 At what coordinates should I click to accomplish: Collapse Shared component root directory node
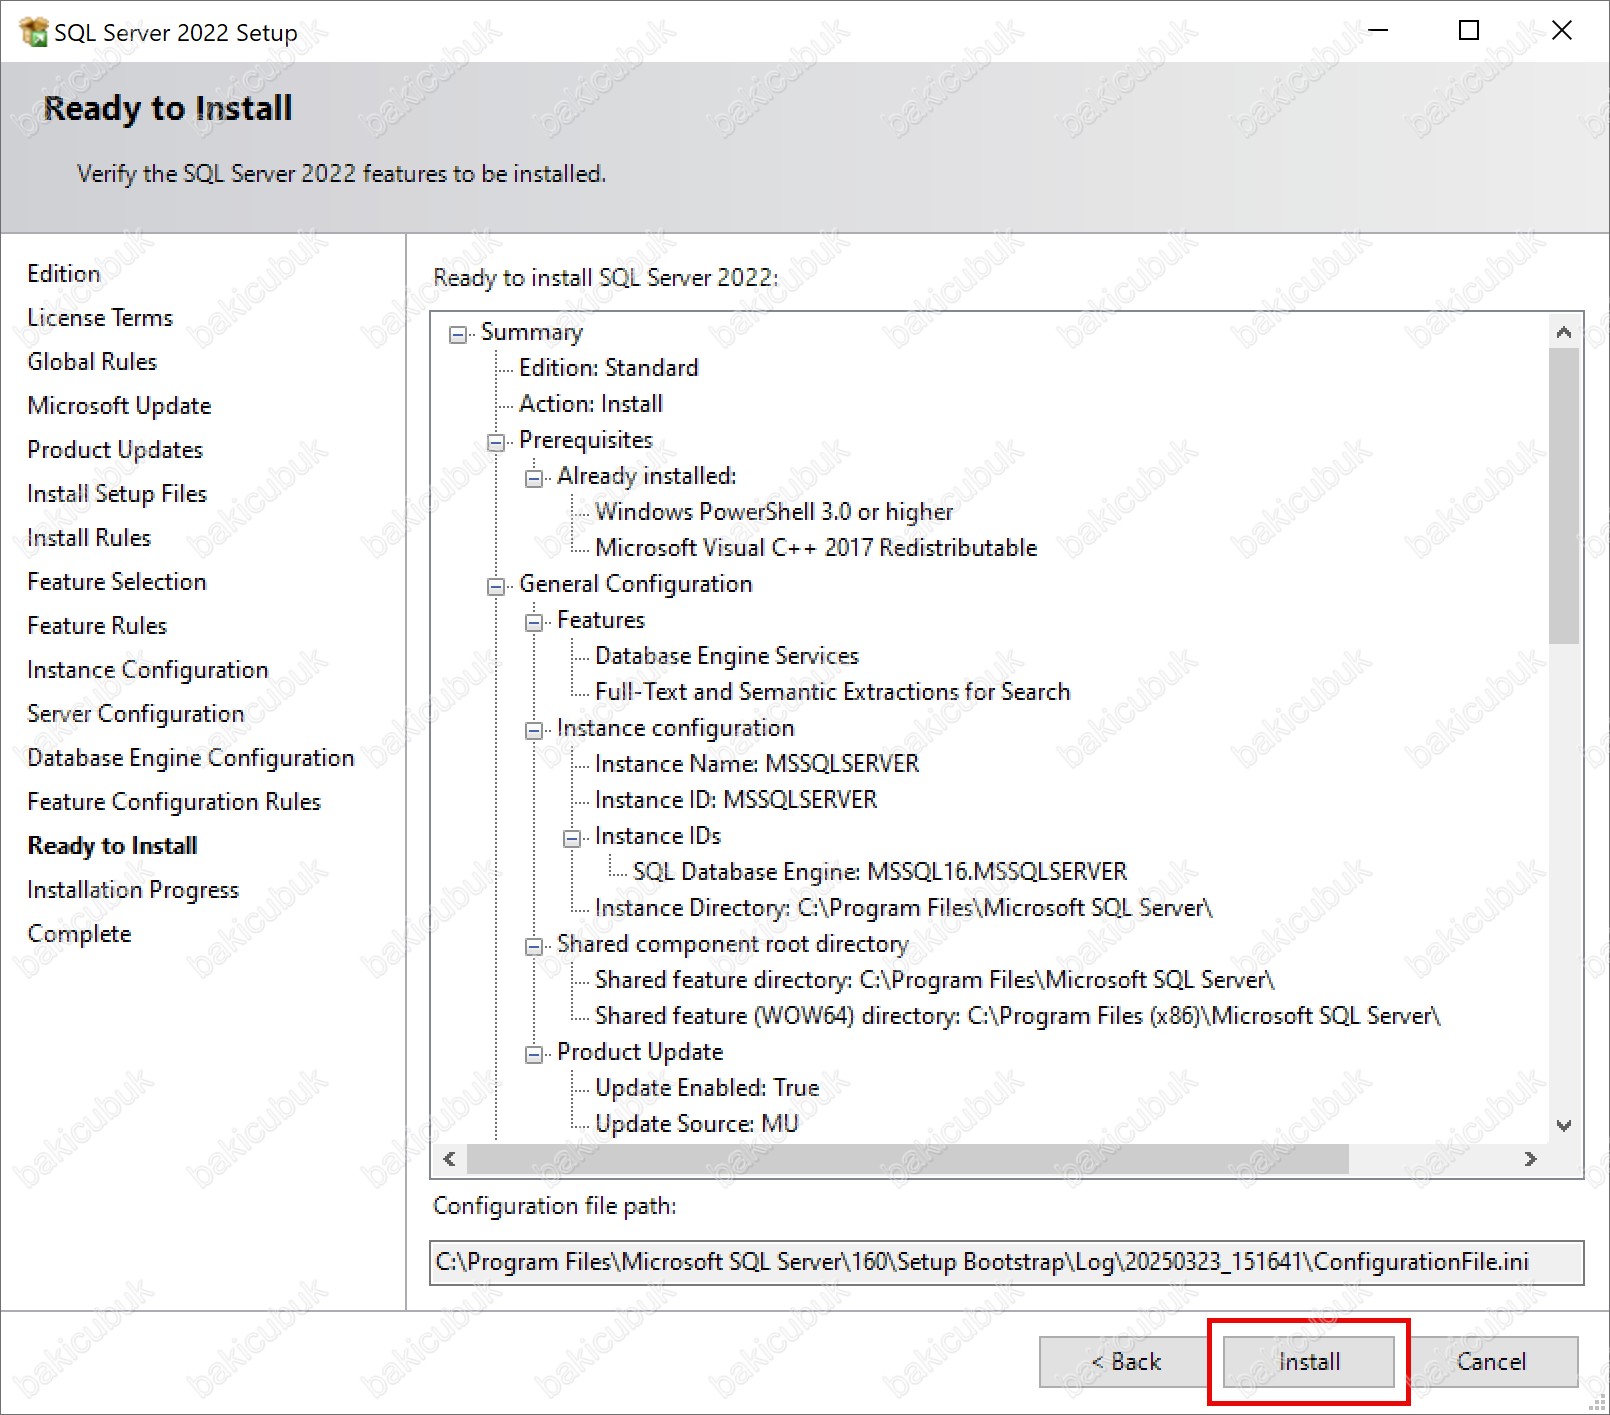534,946
